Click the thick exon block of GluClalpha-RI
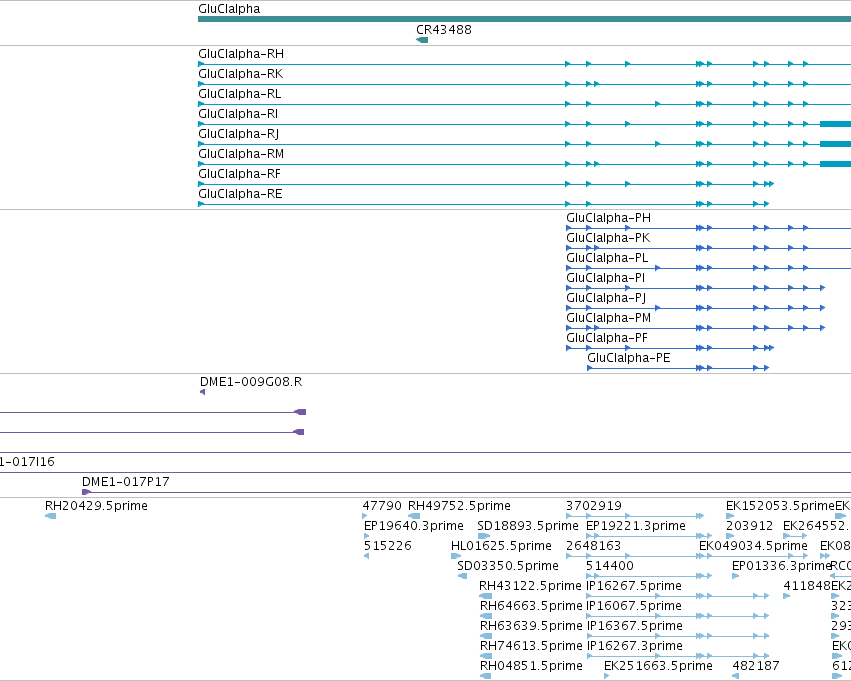 (835, 124)
